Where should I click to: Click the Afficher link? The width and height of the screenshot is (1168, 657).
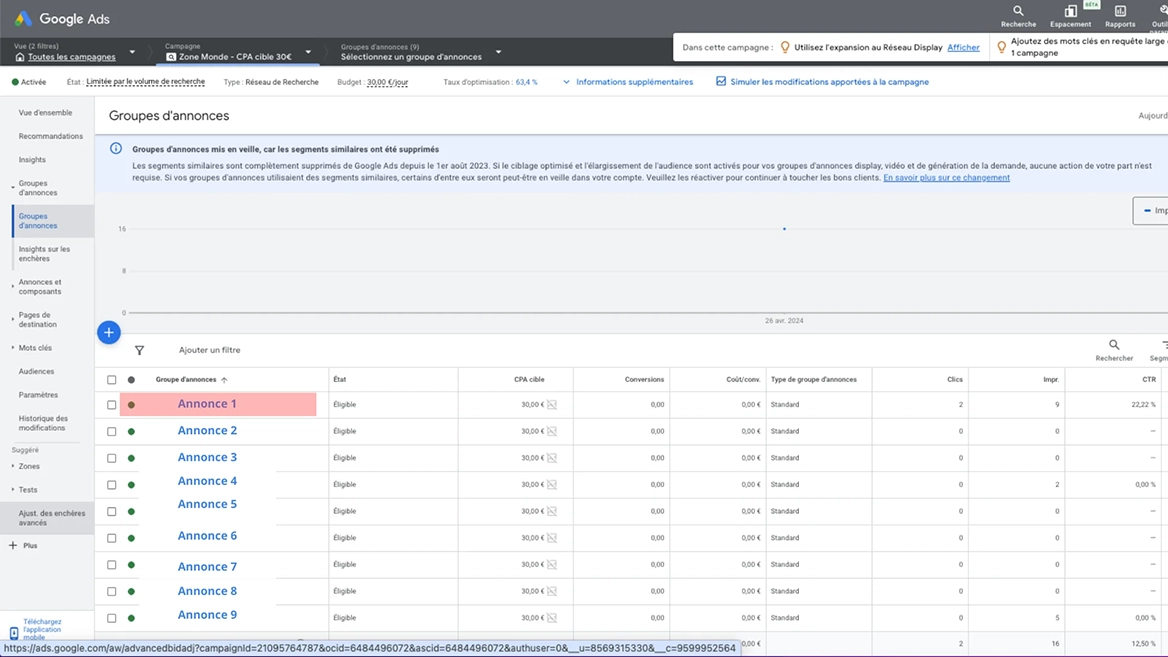[x=963, y=47]
